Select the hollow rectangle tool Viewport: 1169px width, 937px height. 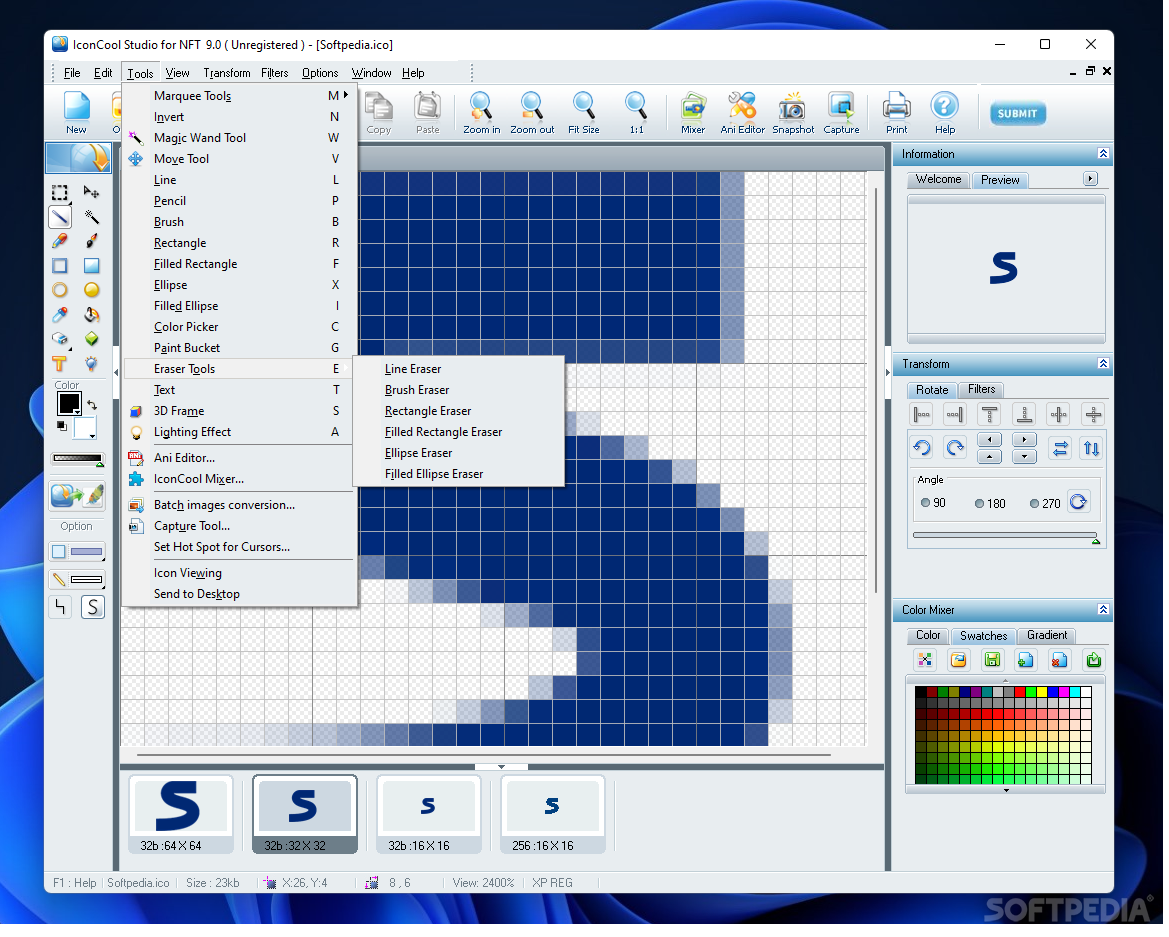click(x=60, y=266)
